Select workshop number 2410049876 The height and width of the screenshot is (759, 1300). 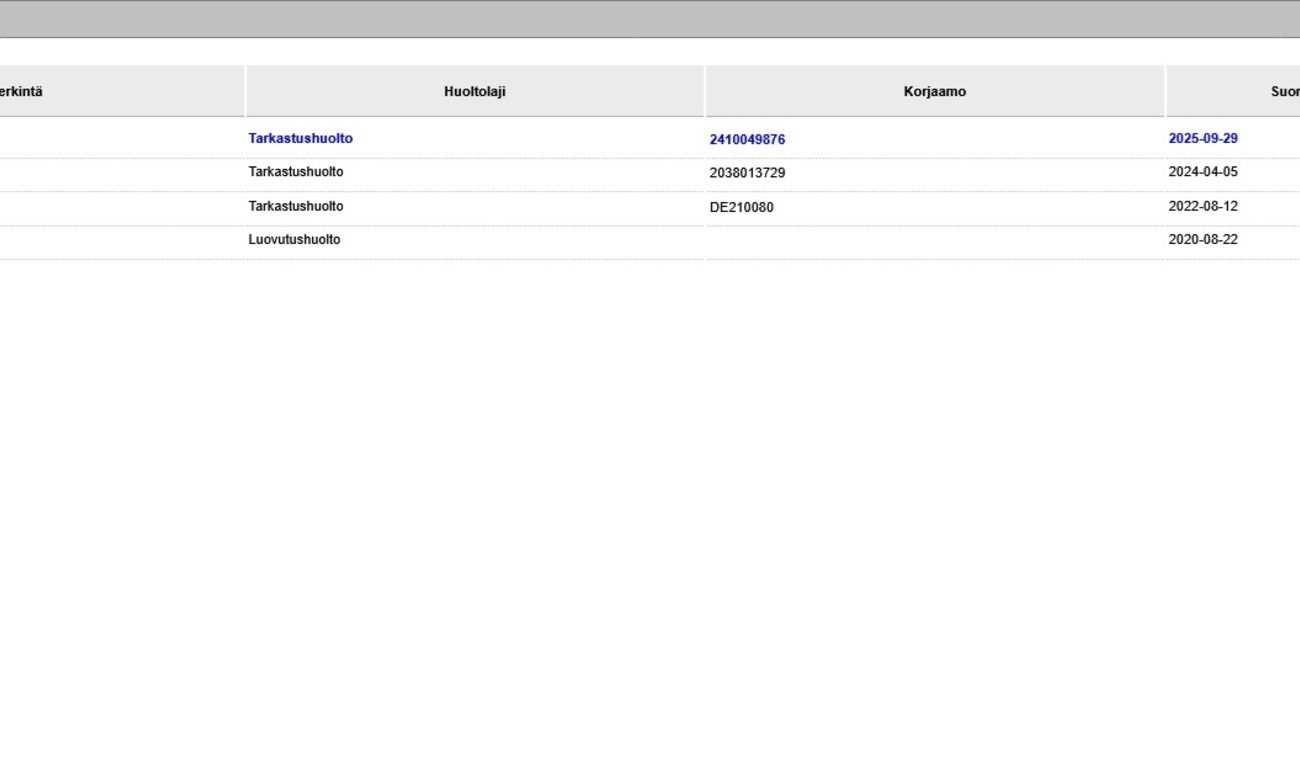(x=747, y=140)
